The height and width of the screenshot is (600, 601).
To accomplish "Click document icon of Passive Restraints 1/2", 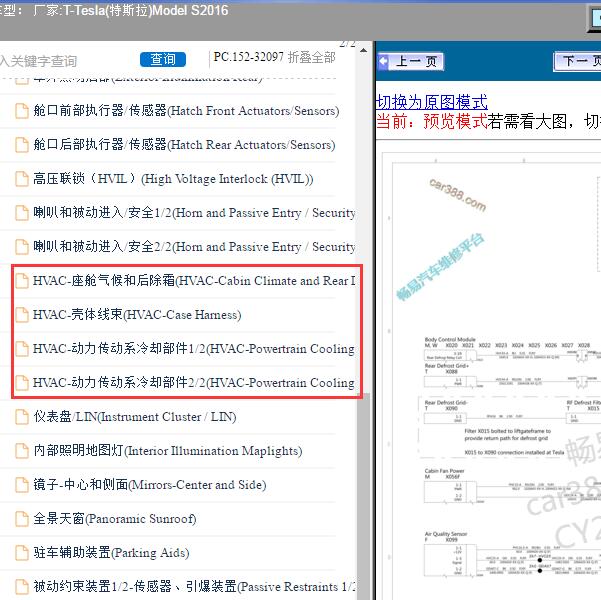I will (x=22, y=587).
